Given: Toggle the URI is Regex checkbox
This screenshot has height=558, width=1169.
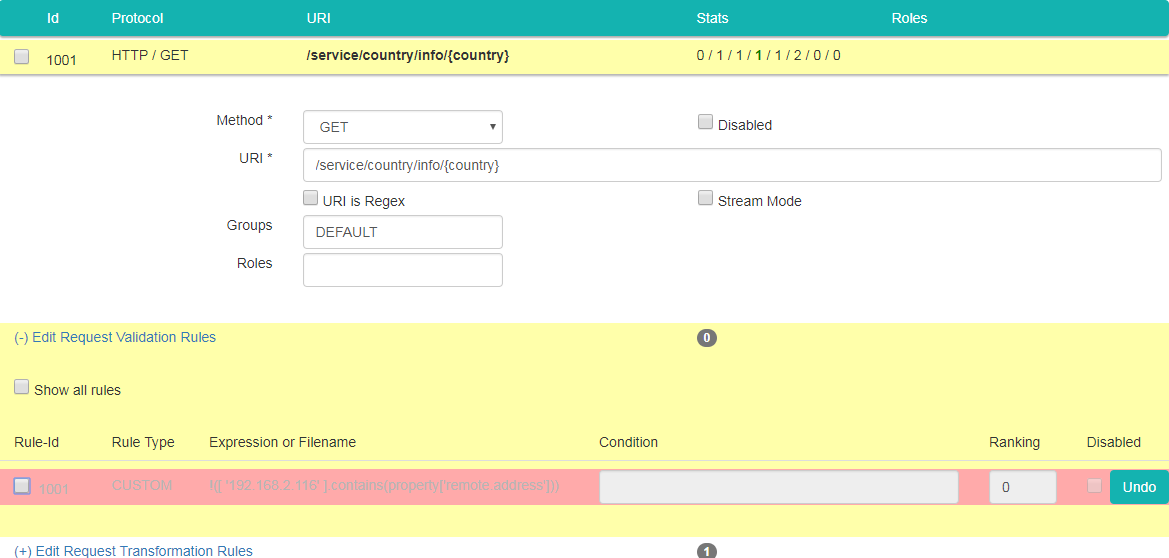Looking at the screenshot, I should (311, 199).
